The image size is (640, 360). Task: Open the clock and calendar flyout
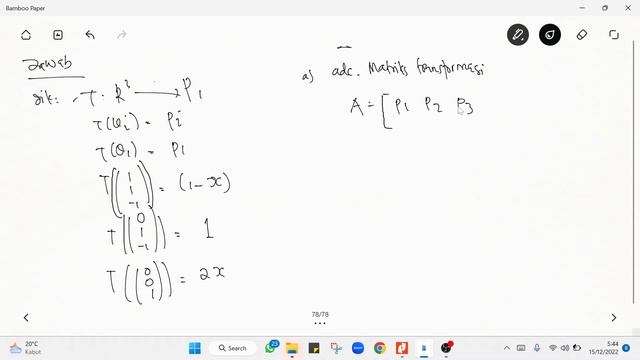pos(604,348)
